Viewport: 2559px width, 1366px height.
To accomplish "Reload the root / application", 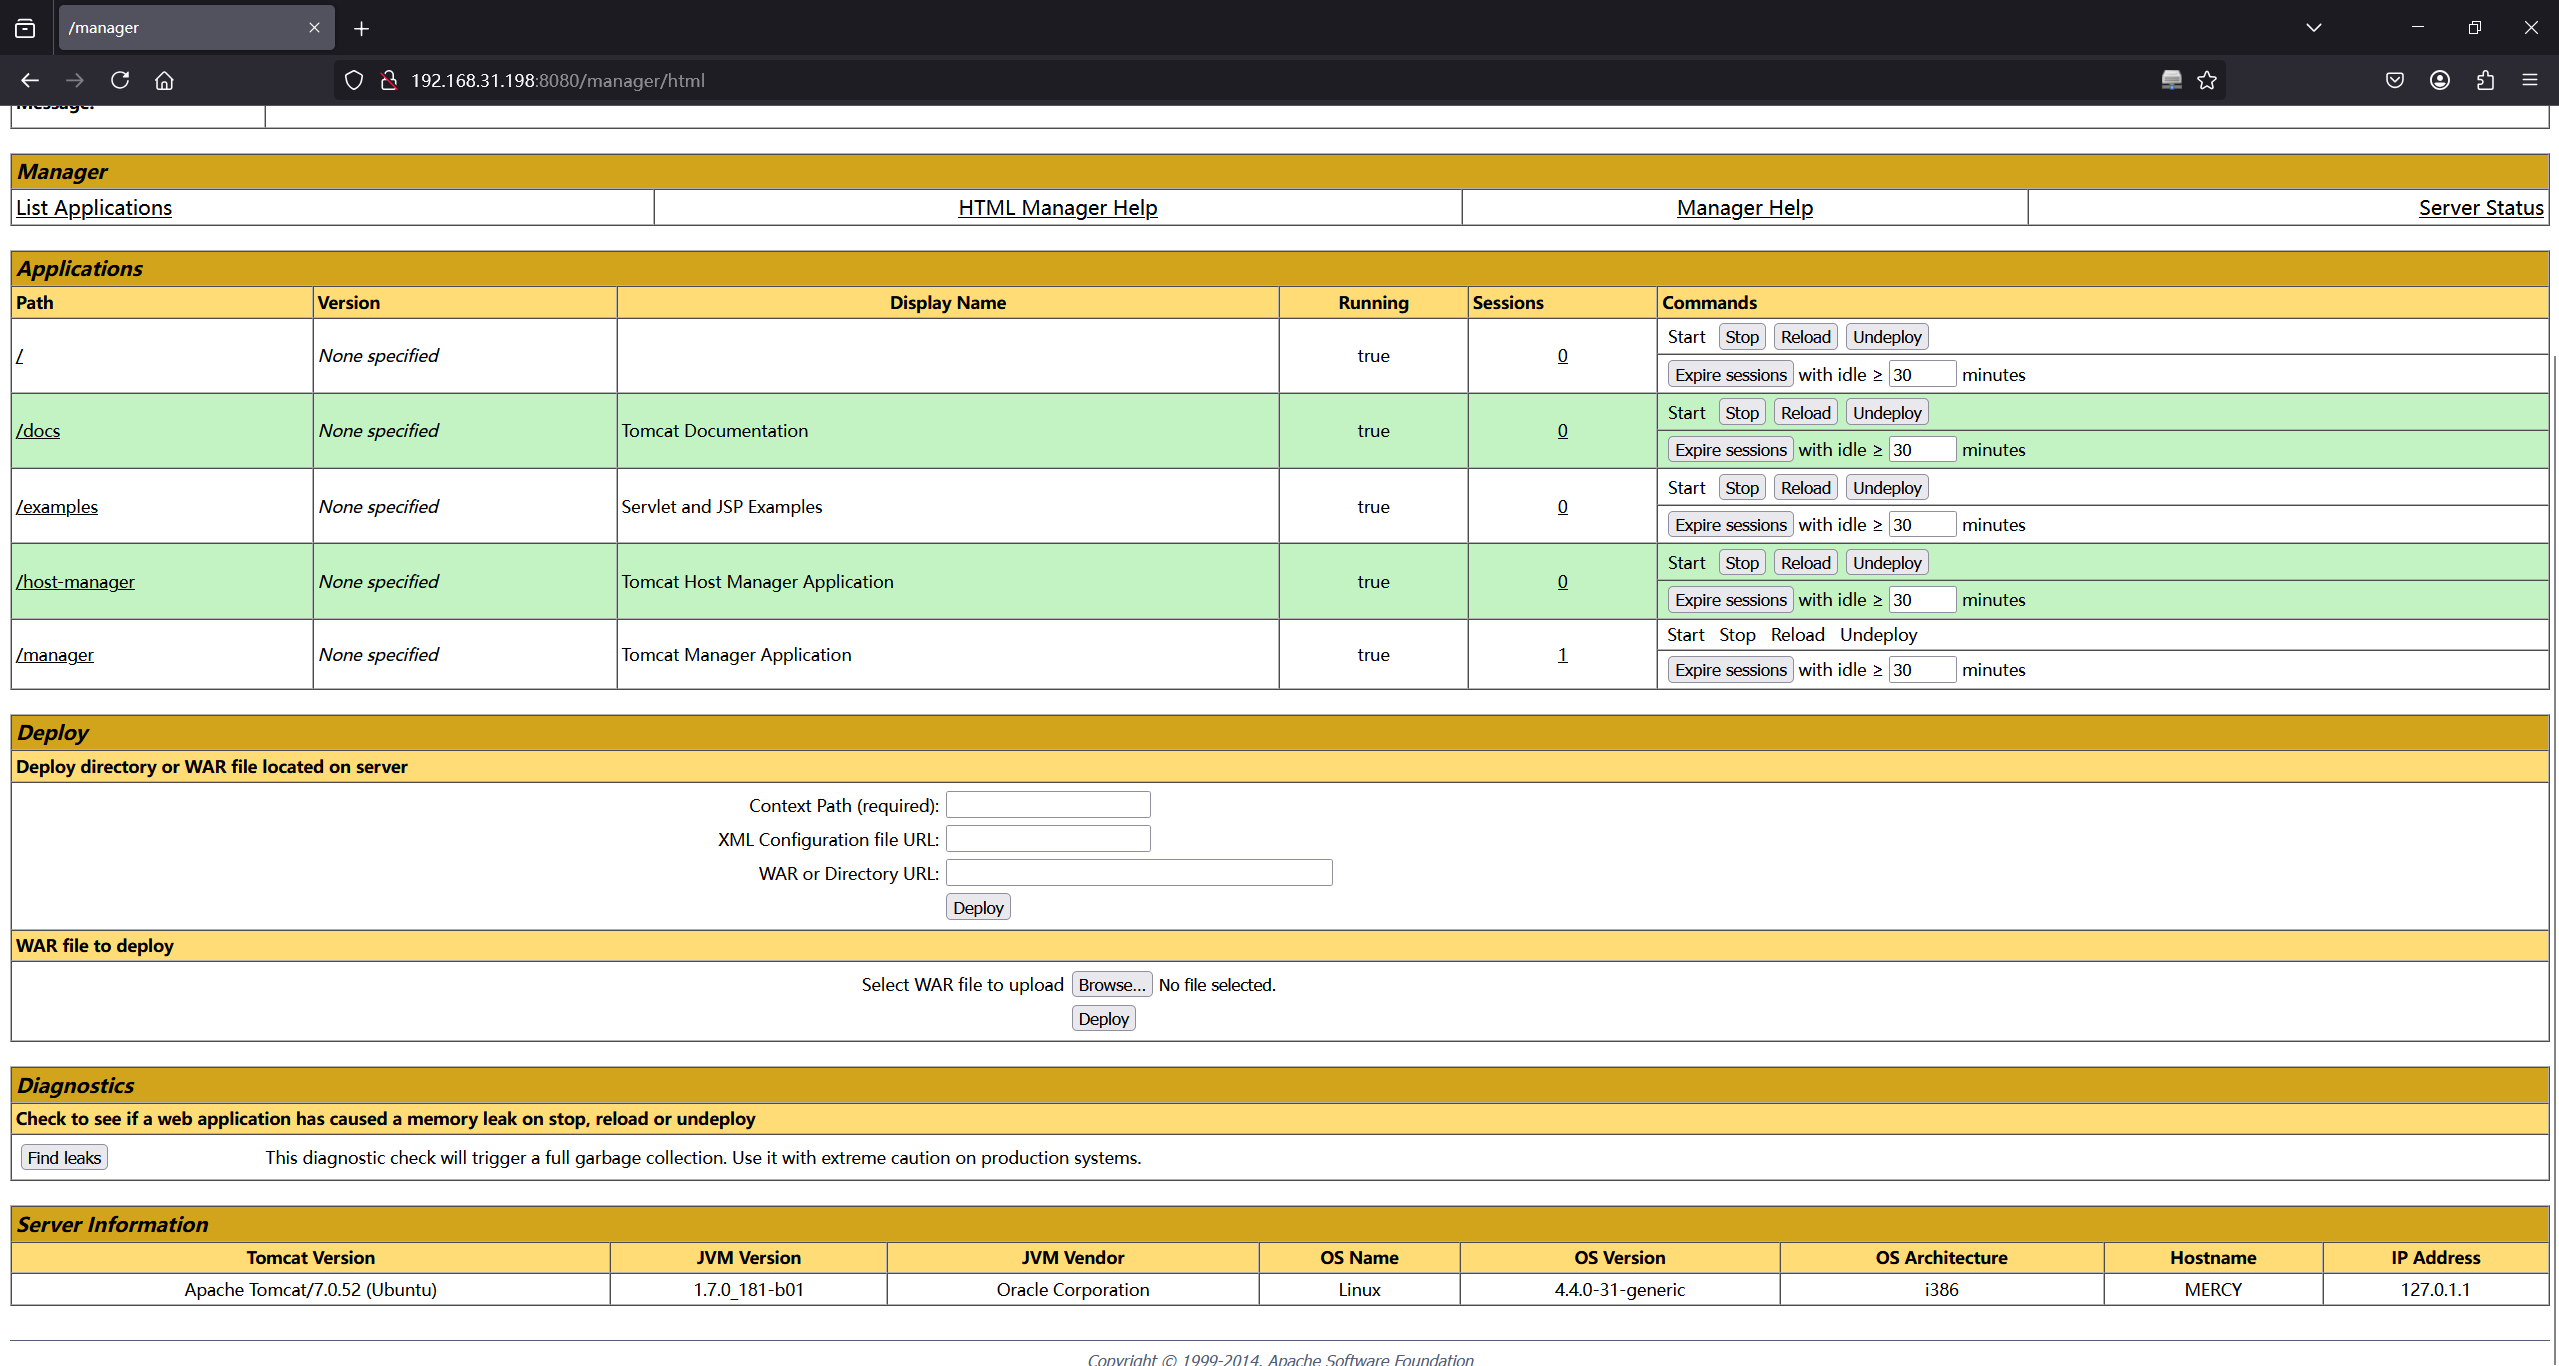I will coord(1805,337).
